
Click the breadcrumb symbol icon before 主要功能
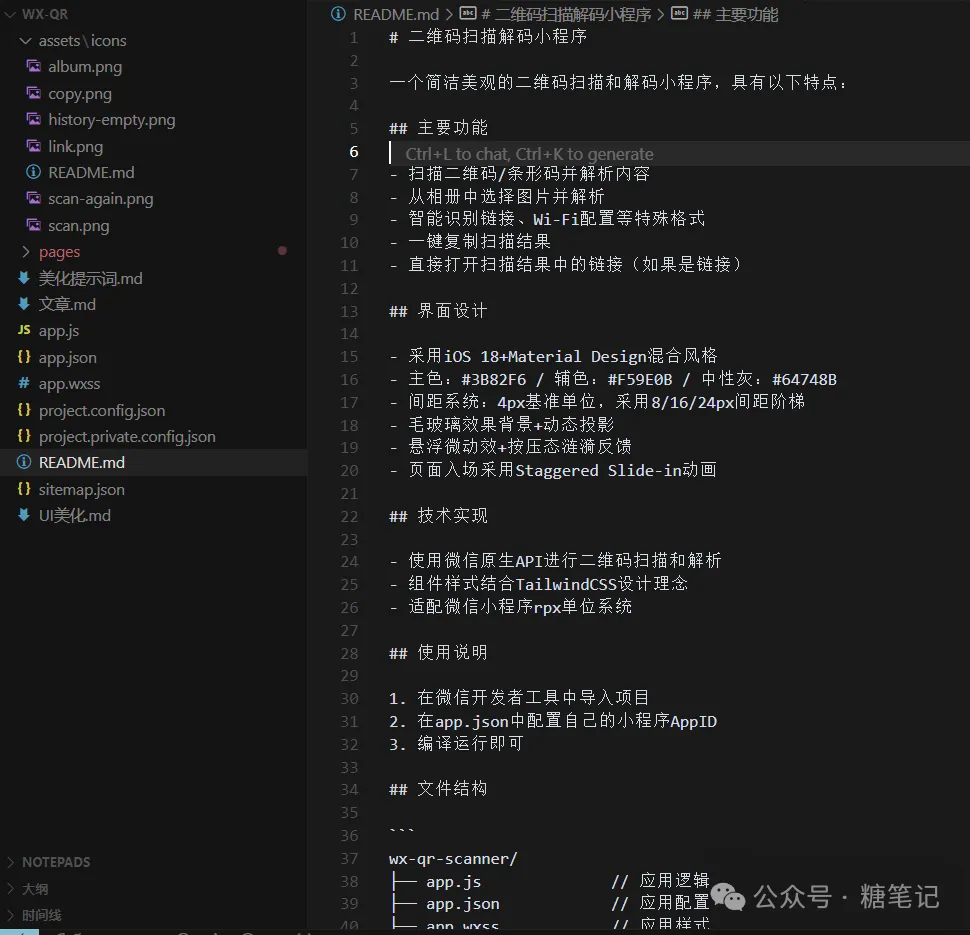tap(679, 14)
